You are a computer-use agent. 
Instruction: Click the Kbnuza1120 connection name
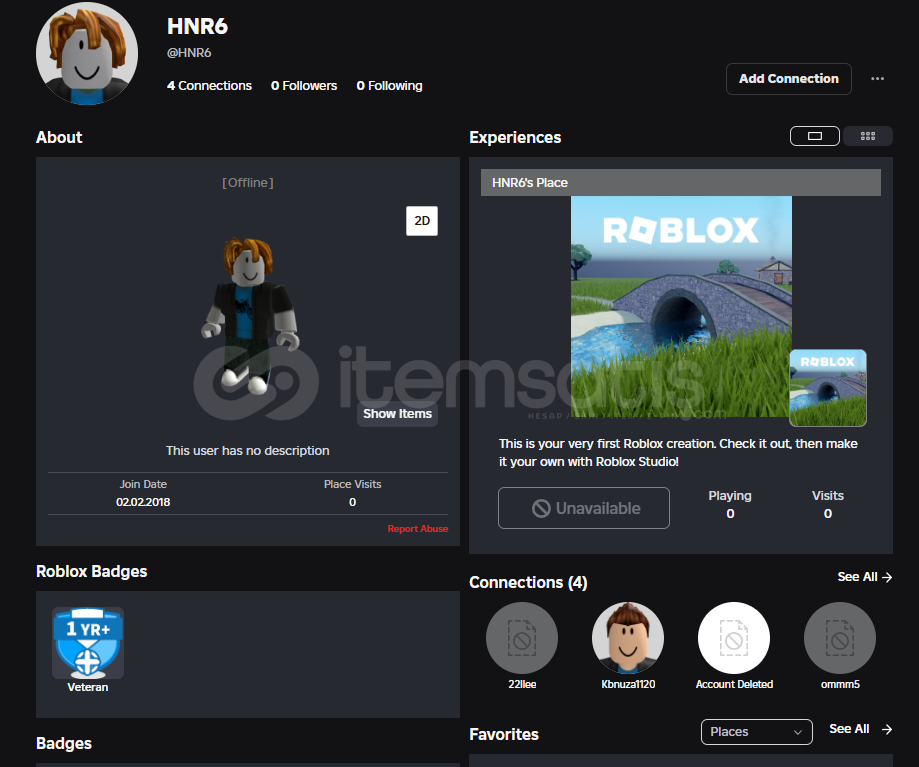[x=628, y=684]
